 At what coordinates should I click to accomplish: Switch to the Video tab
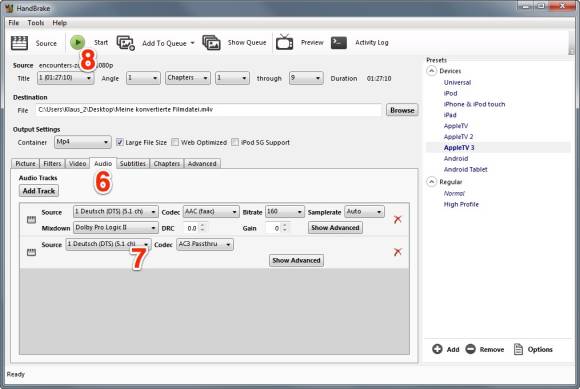(x=78, y=163)
